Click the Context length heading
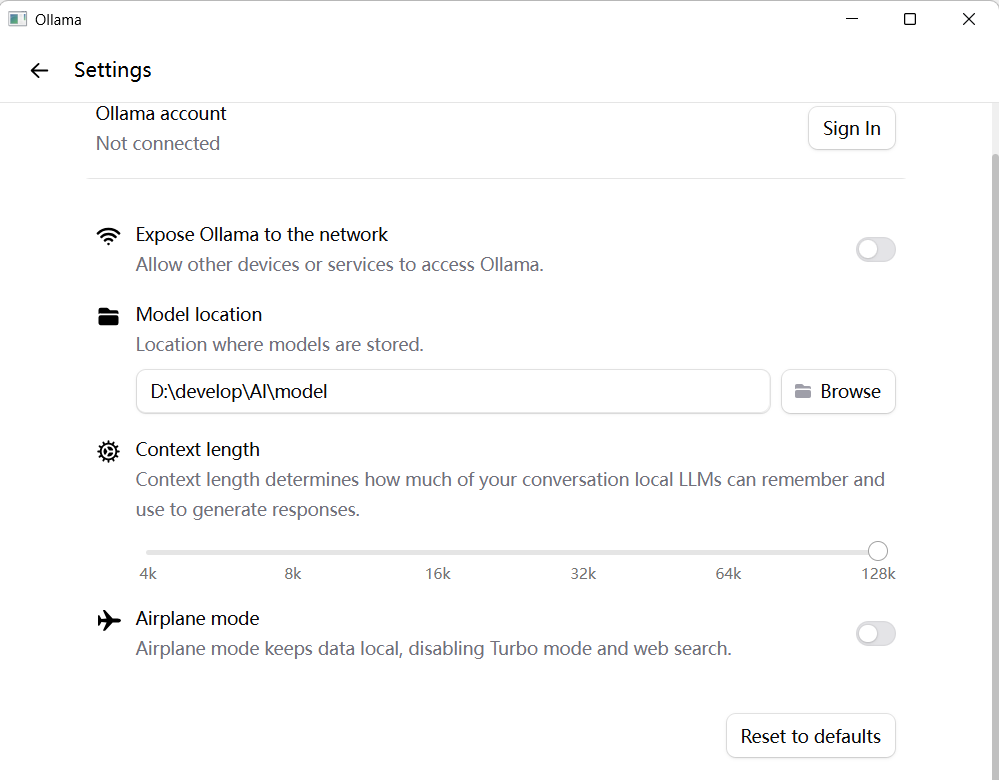 [x=198, y=450]
